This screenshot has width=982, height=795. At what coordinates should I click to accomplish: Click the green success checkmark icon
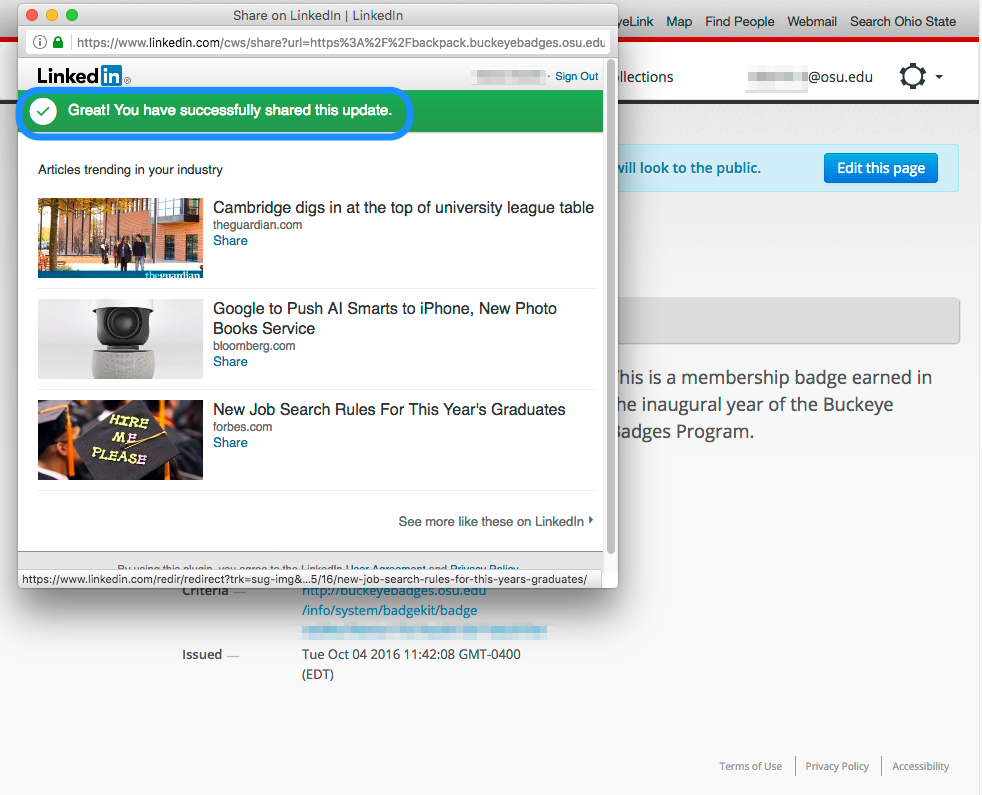pyautogui.click(x=43, y=111)
